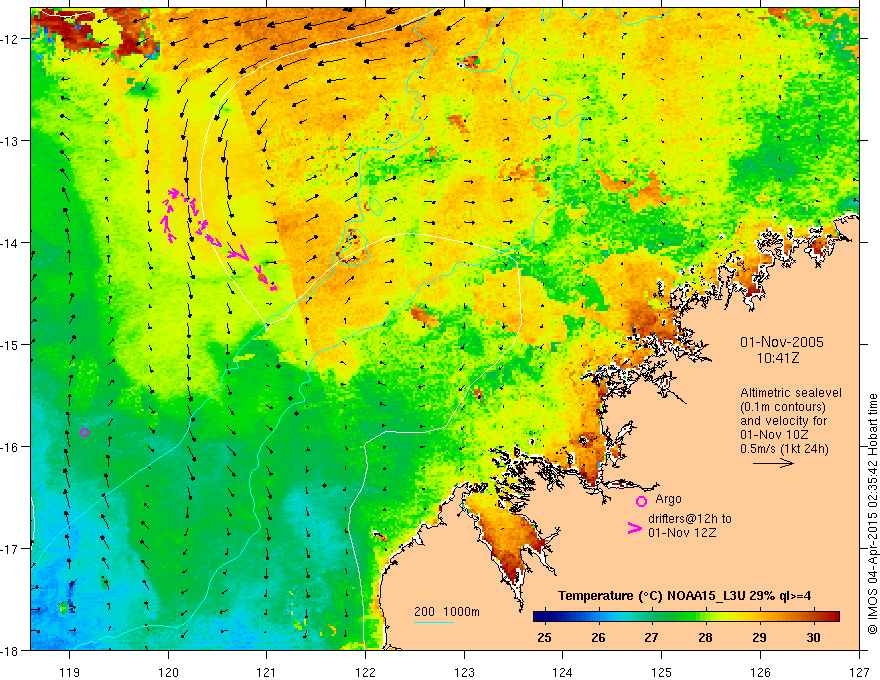Image resolution: width=880 pixels, height=680 pixels.
Task: Click the colorbar tick label '29'
Action: pyautogui.click(x=759, y=637)
